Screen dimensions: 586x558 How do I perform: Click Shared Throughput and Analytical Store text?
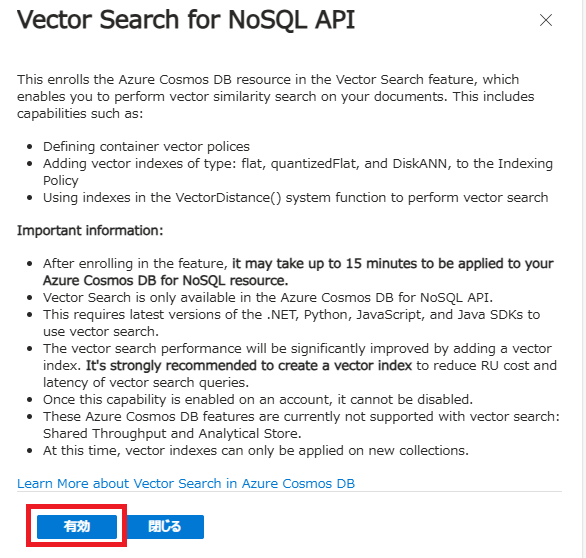(172, 434)
